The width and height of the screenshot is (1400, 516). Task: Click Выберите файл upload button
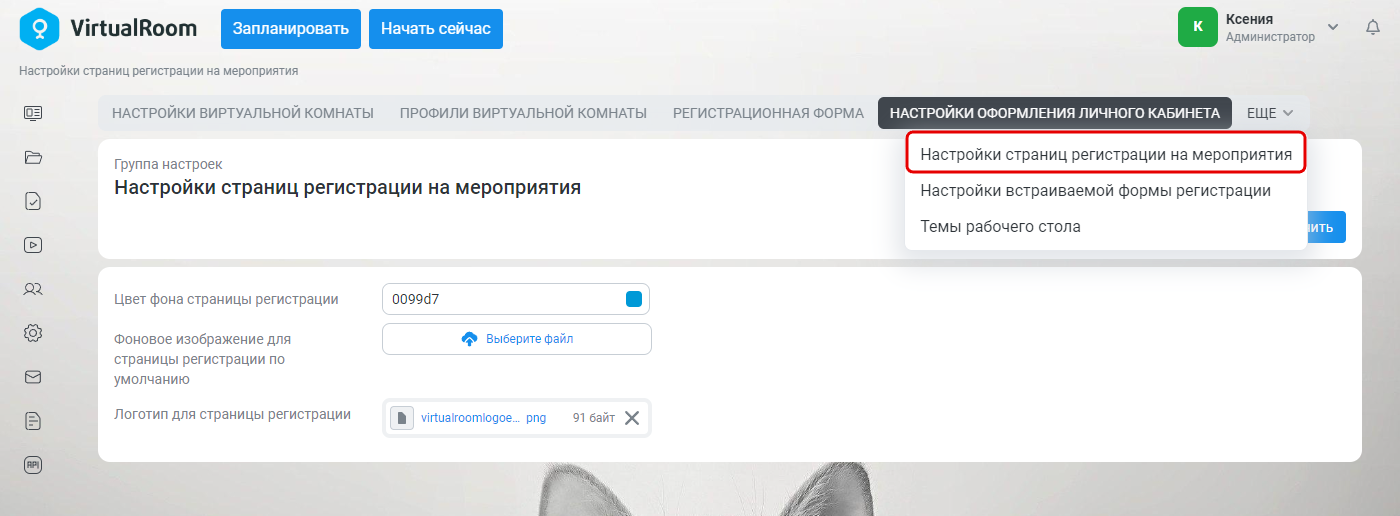click(517, 339)
